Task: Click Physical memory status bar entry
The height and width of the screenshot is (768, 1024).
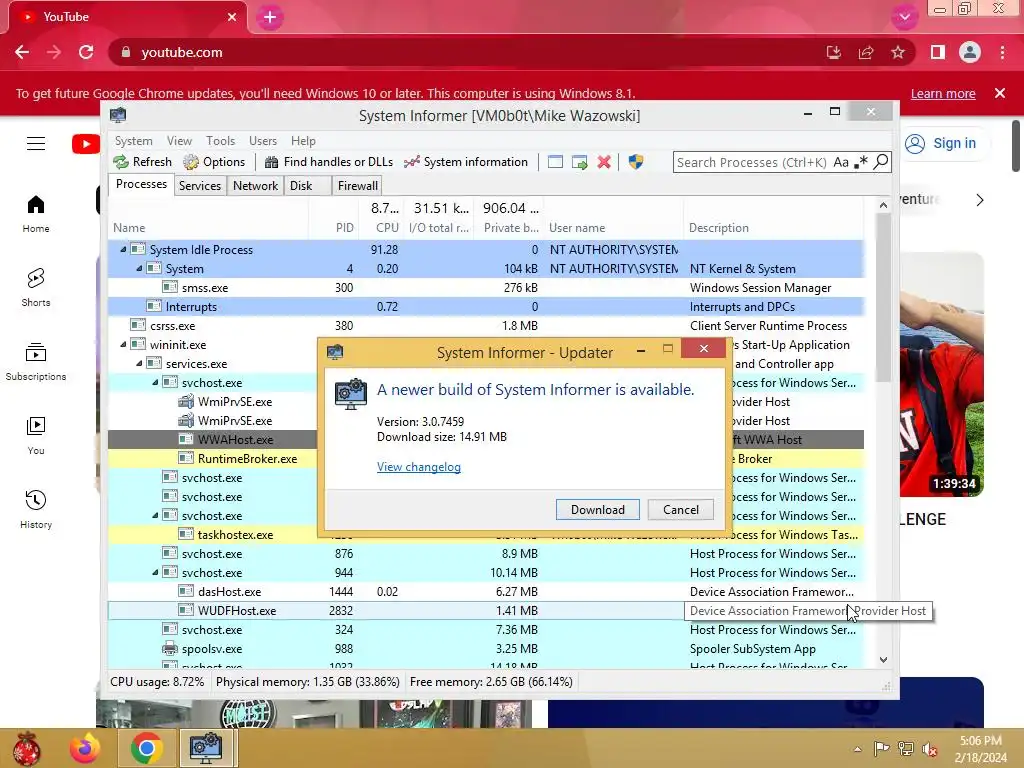Action: [x=308, y=682]
